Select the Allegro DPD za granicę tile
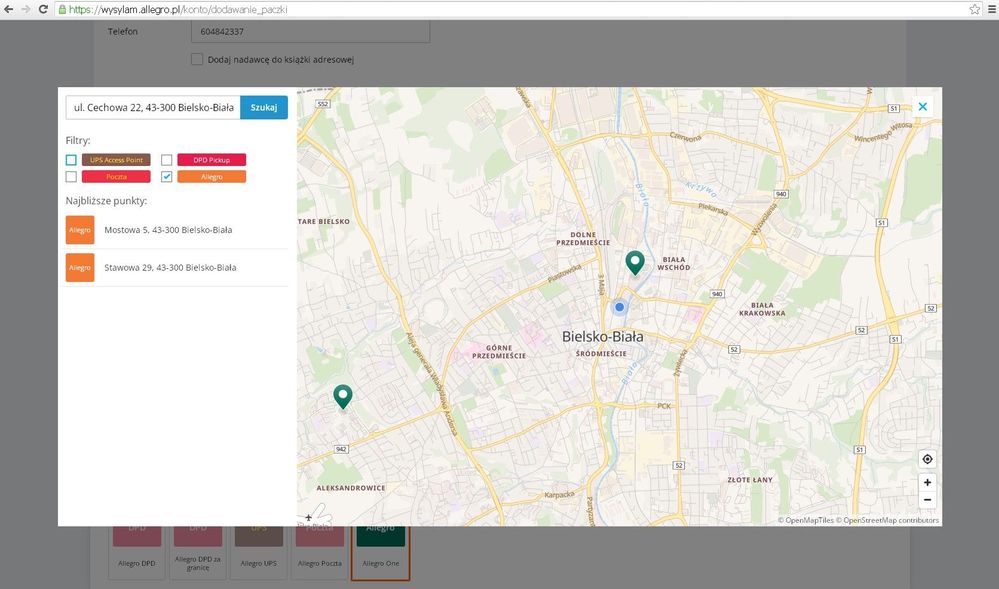 [x=198, y=551]
